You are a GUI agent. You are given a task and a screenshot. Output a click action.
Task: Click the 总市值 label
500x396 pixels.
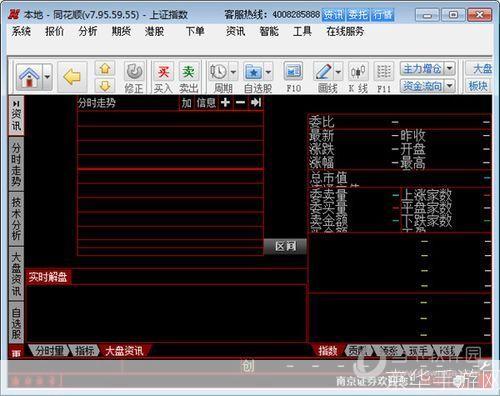tap(328, 178)
